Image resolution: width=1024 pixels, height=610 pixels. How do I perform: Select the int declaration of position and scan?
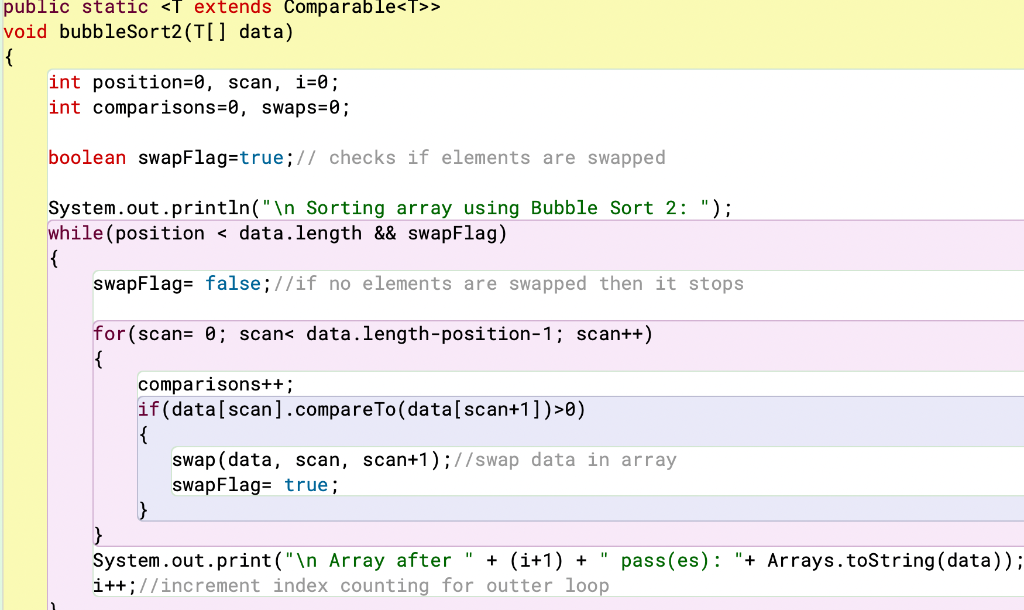point(63,82)
